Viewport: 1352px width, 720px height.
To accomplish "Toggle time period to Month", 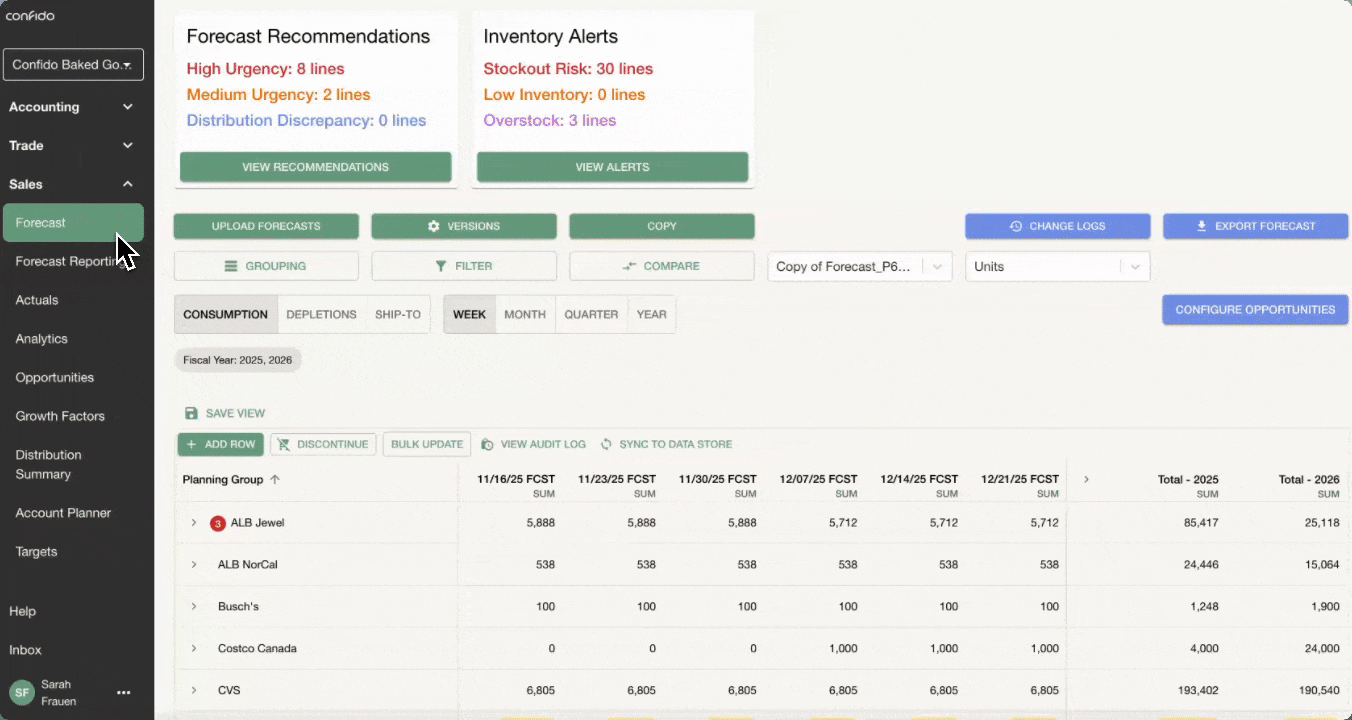I will point(525,314).
